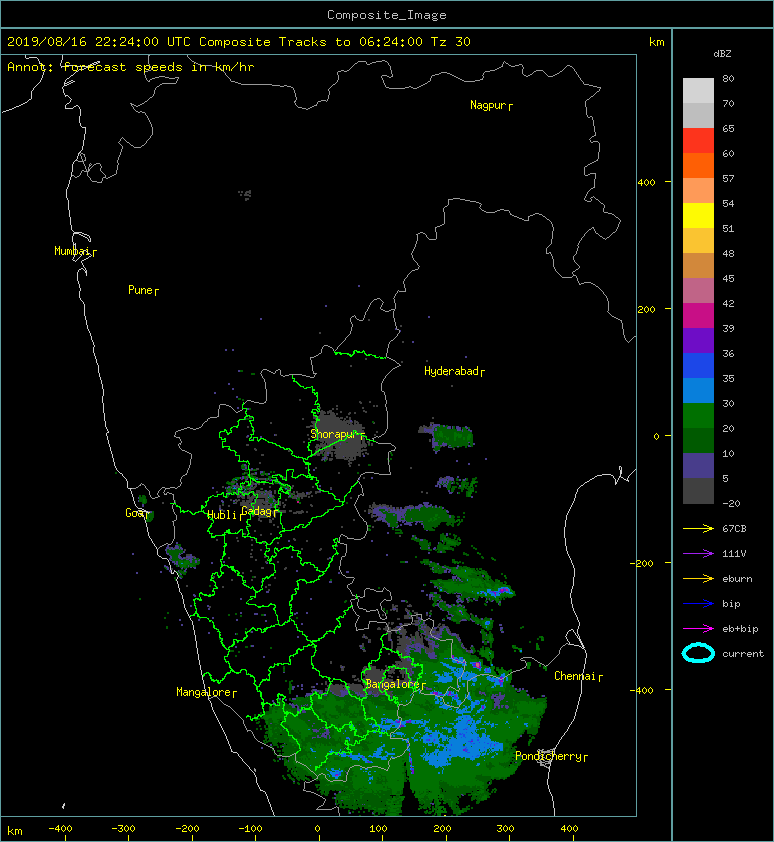The image size is (774, 842).
Task: Pick the yellow 54 dBZ swatch
Action: tap(698, 216)
